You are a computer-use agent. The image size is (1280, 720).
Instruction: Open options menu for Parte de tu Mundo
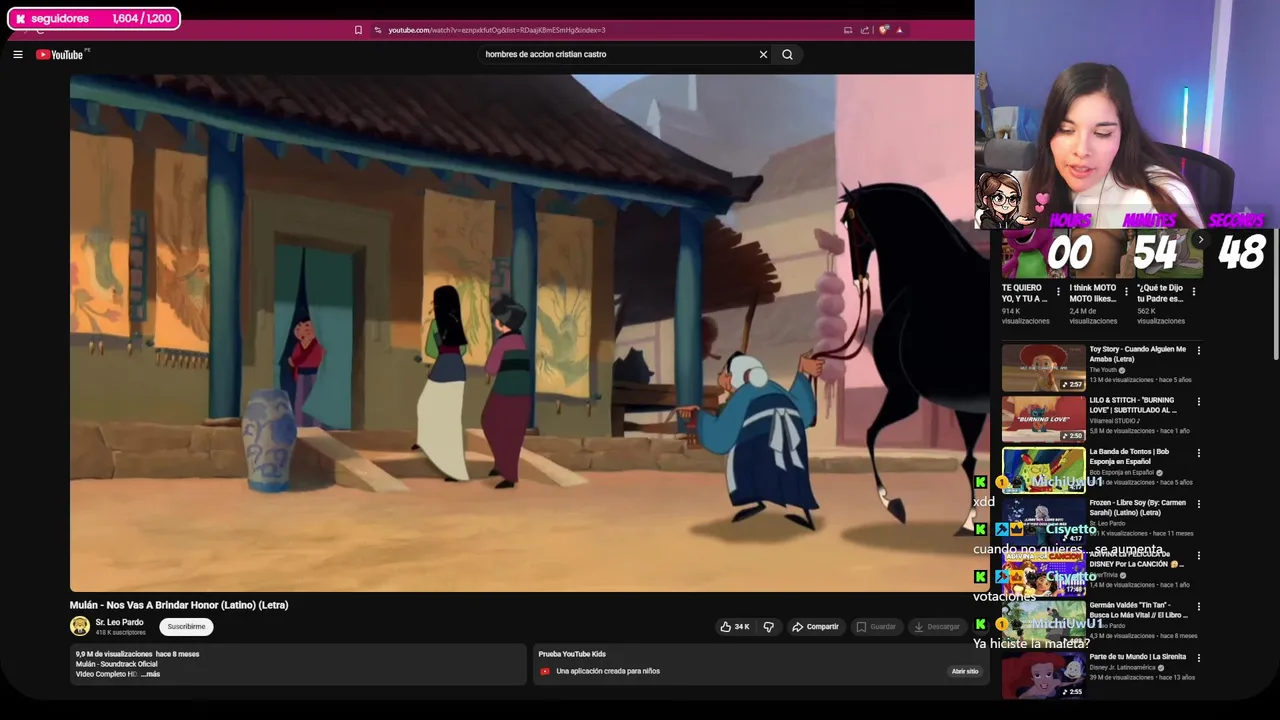click(x=1198, y=658)
